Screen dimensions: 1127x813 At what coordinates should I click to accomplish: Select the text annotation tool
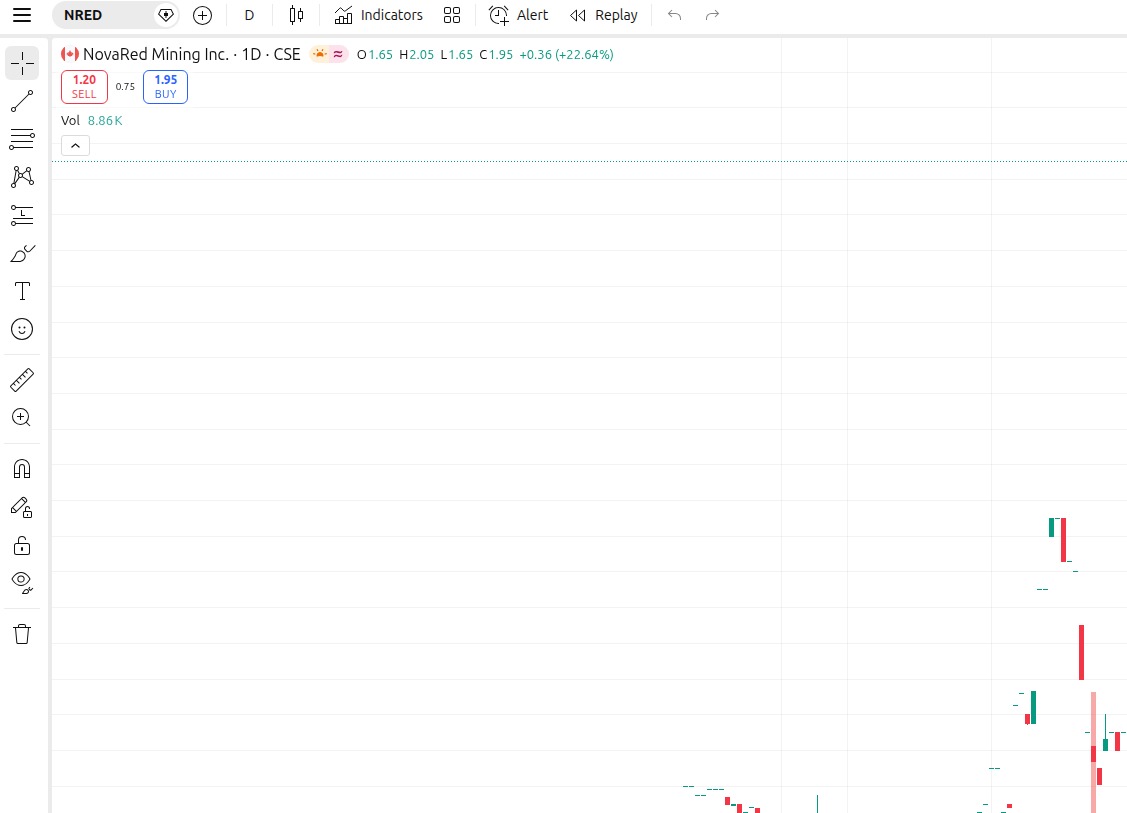tap(22, 291)
